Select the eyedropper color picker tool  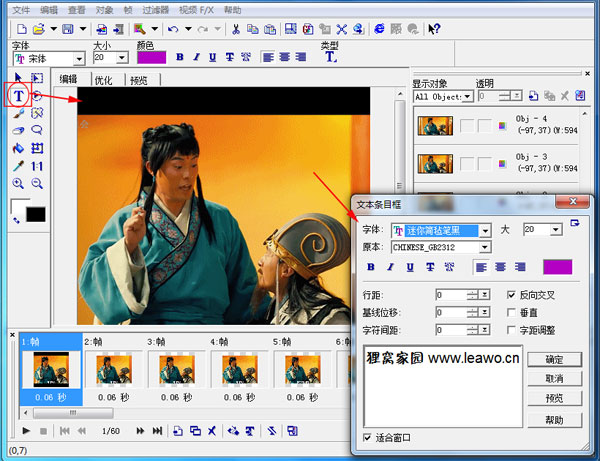(x=18, y=166)
